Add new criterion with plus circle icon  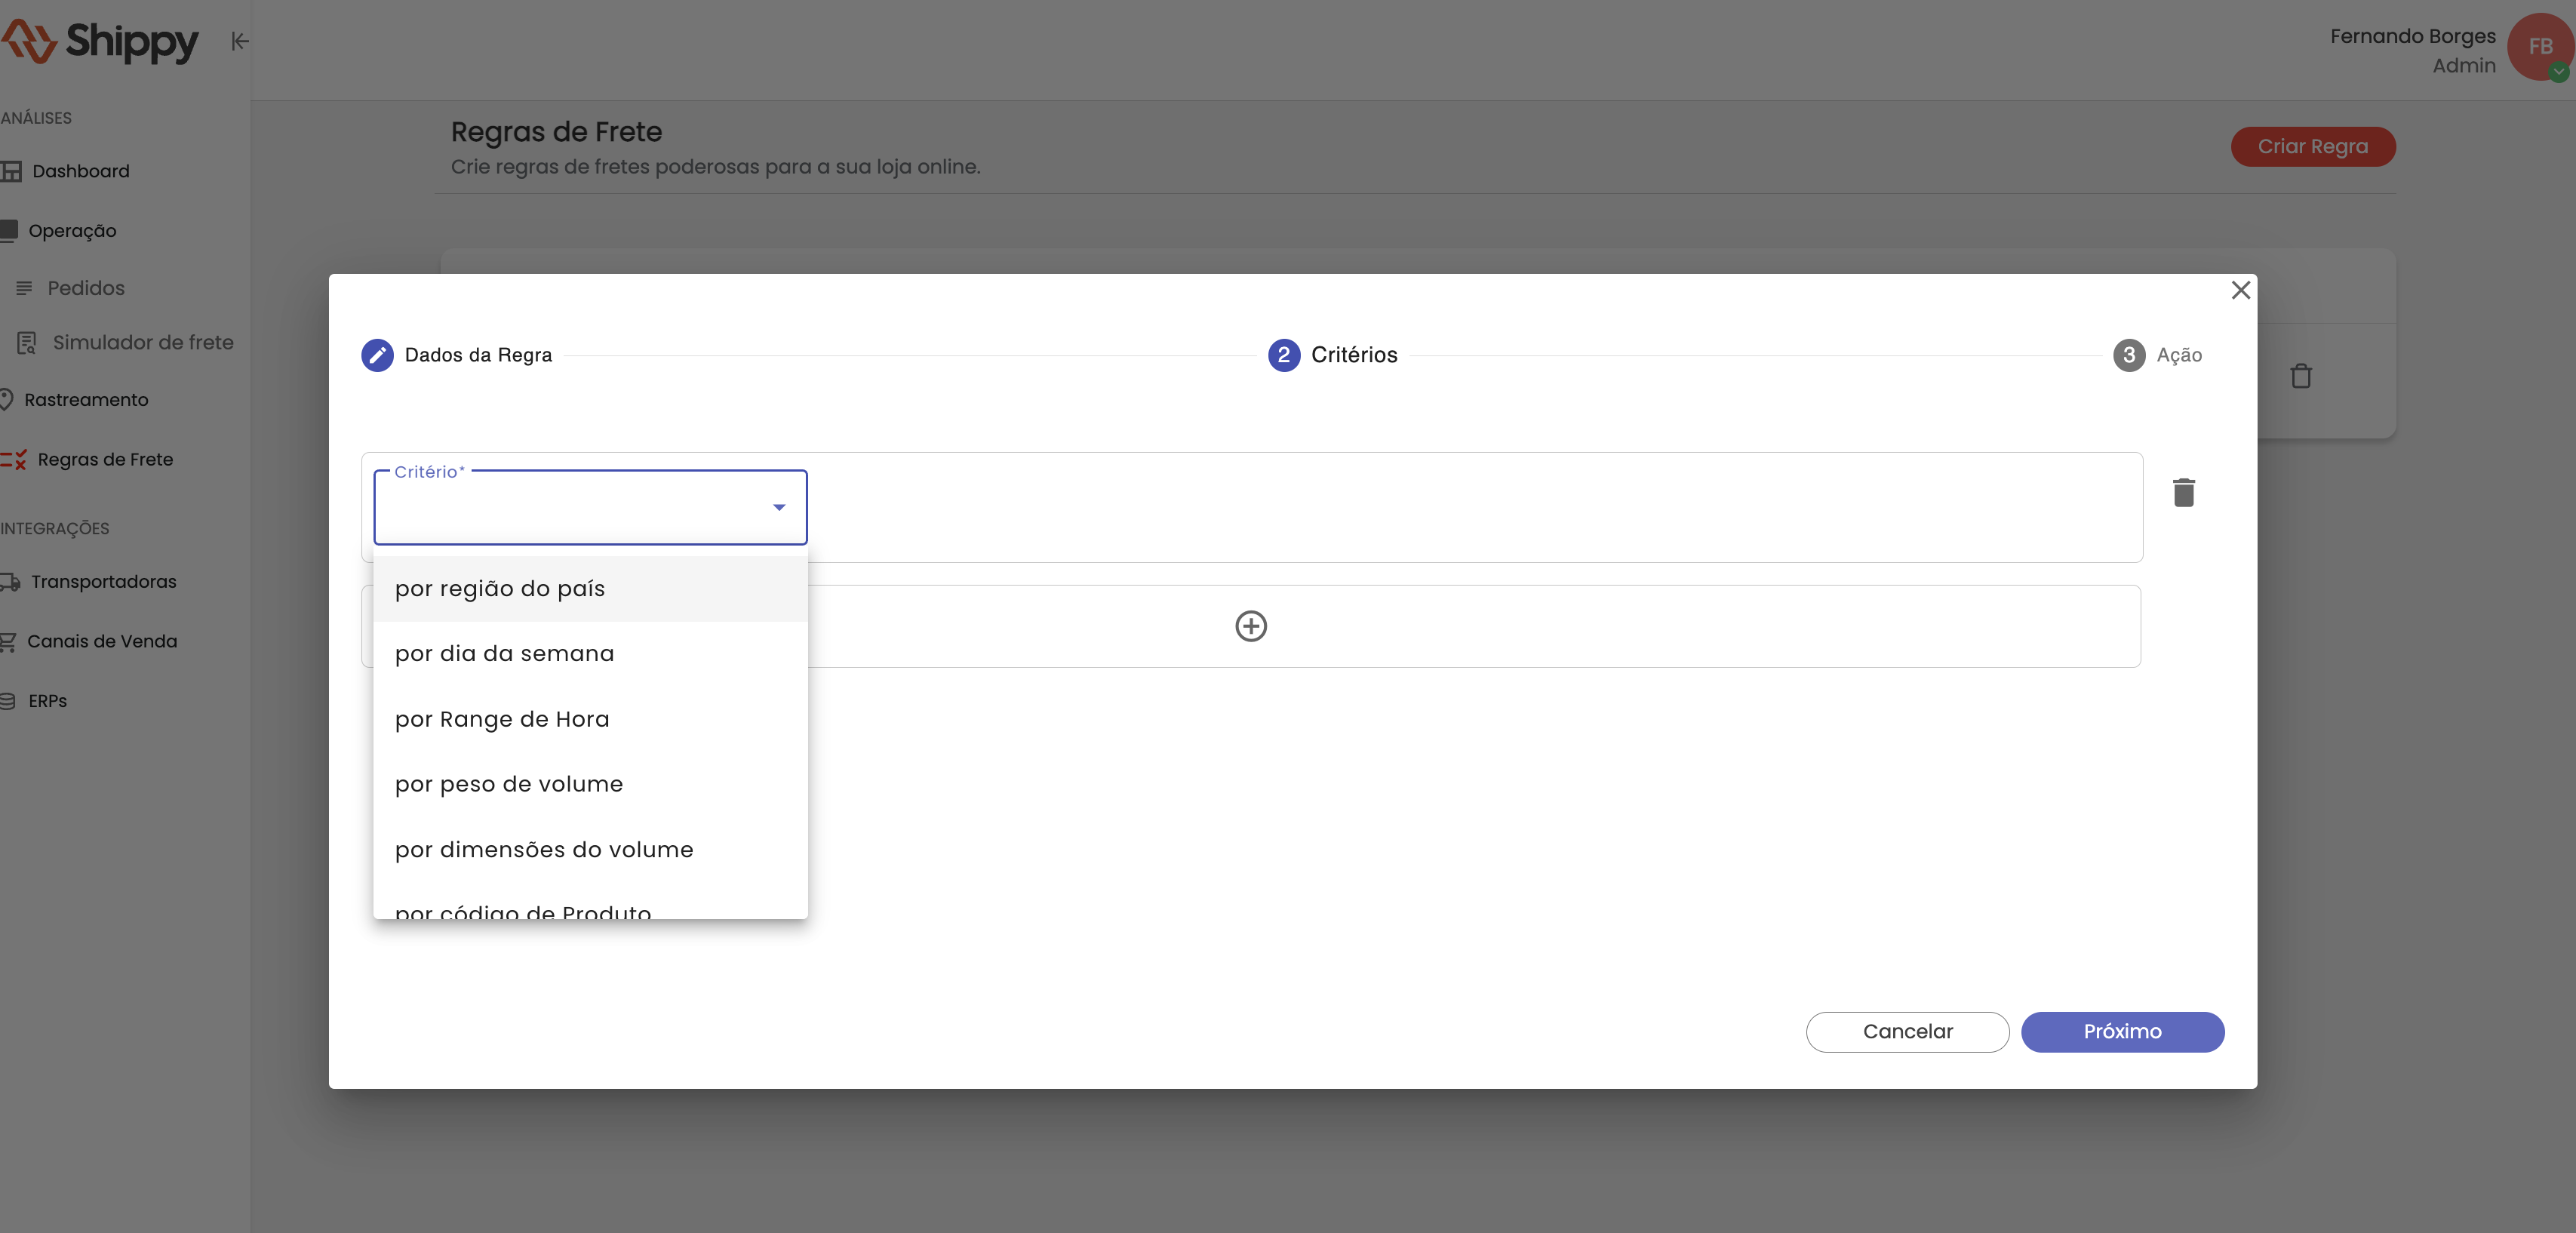click(x=1250, y=626)
